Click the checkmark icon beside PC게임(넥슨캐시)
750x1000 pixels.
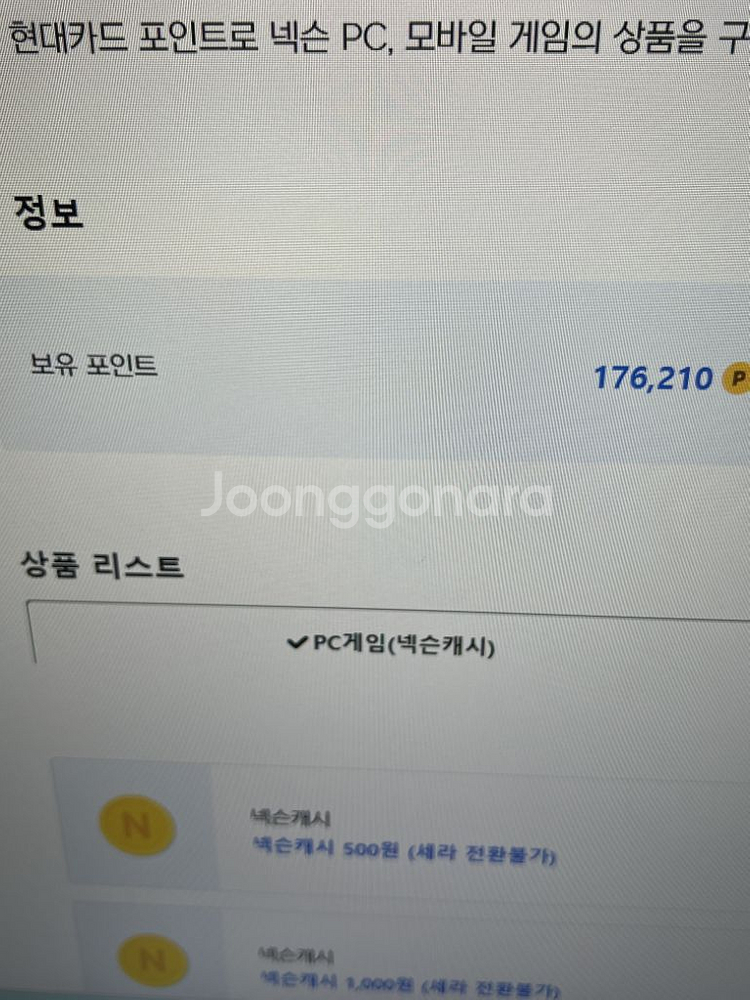pyautogui.click(x=298, y=642)
